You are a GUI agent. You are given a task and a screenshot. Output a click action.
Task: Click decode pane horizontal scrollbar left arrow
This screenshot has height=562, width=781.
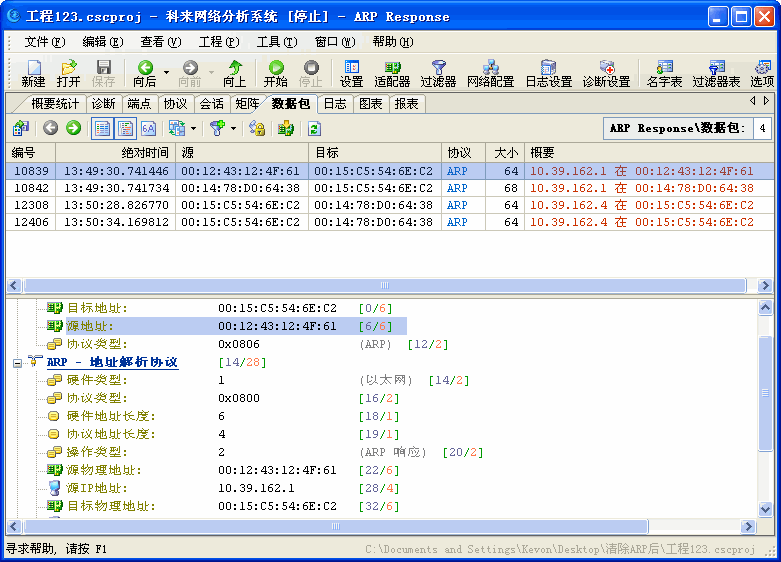coord(14,527)
